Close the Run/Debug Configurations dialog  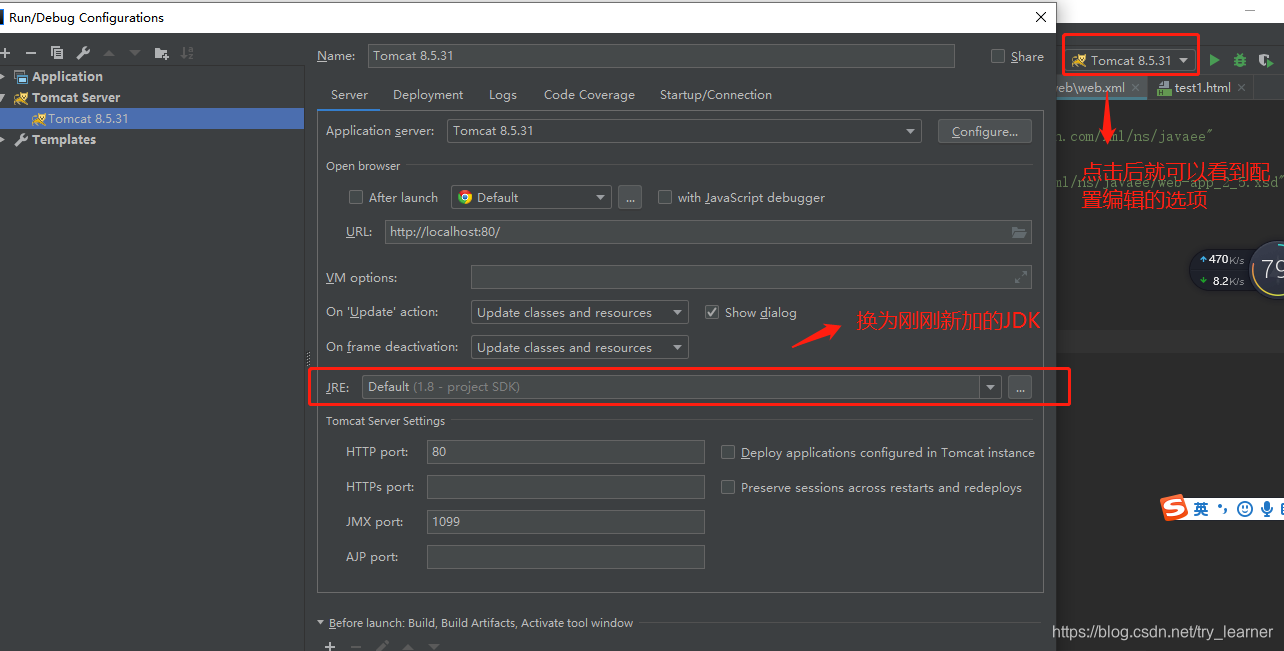pyautogui.click(x=1041, y=17)
